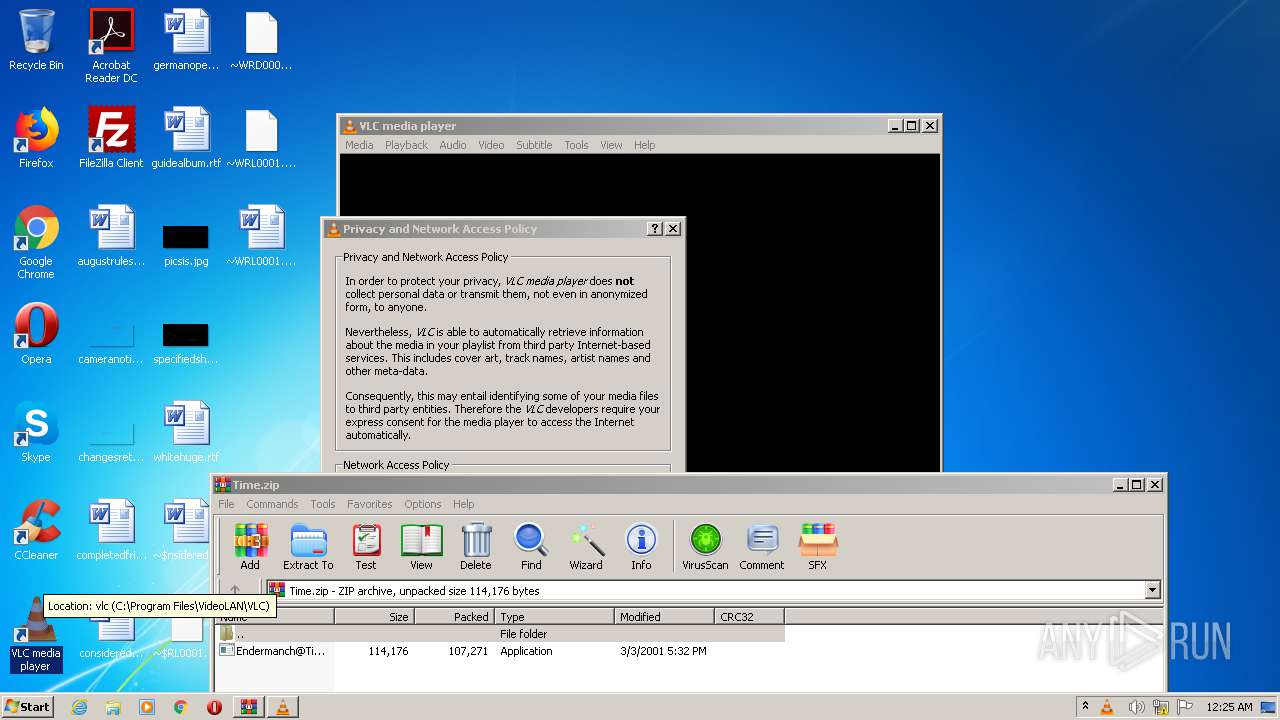Screen dimensions: 1280x720
Task: Click the SFX icon in WinRAR toolbar
Action: [x=817, y=547]
